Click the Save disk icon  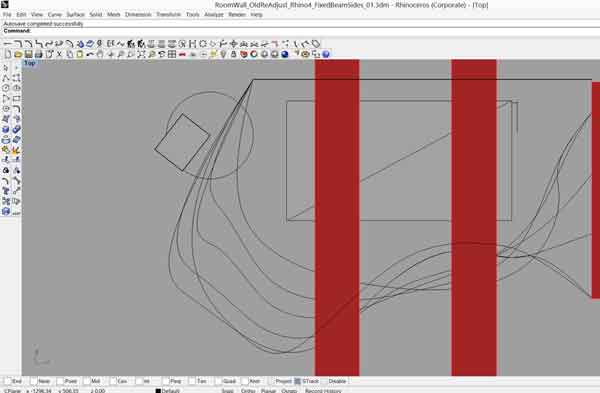[x=28, y=54]
